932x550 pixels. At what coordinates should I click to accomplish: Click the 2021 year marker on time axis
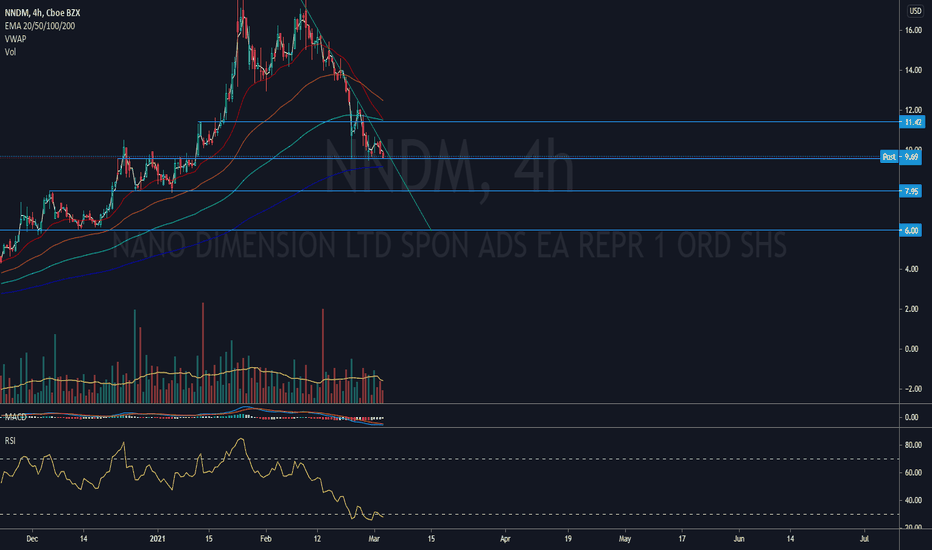pyautogui.click(x=158, y=539)
